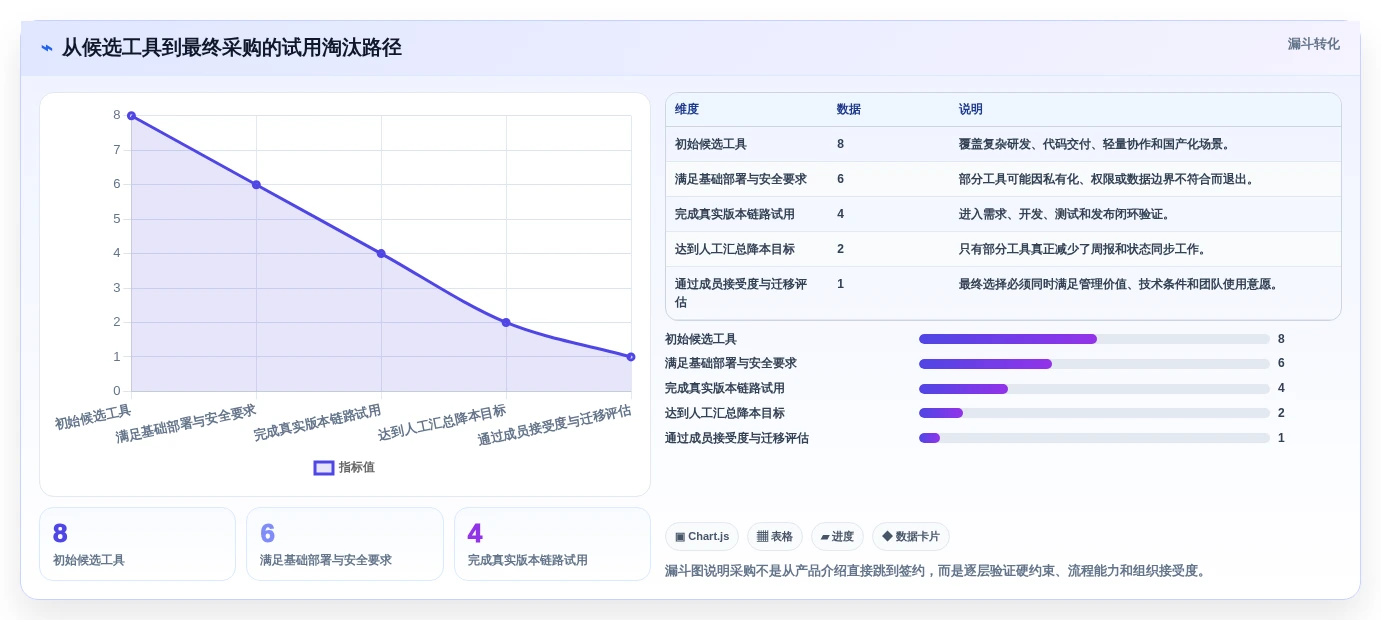Select chart data point at value 6

click(256, 185)
